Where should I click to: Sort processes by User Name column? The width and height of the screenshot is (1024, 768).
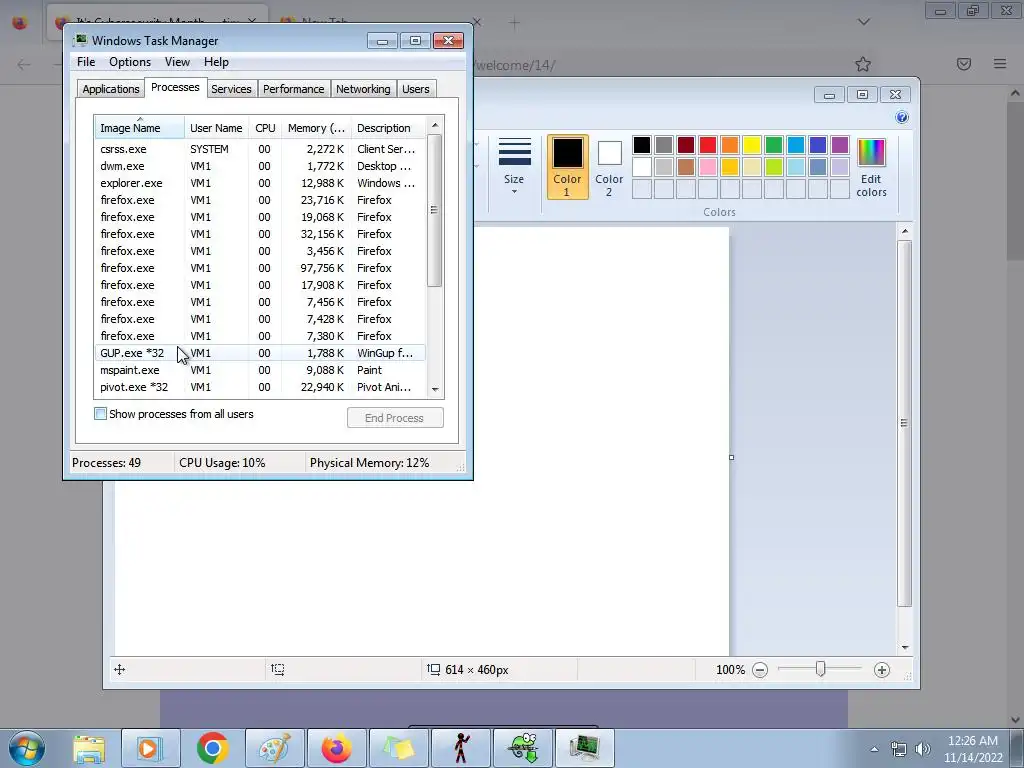[x=216, y=128]
